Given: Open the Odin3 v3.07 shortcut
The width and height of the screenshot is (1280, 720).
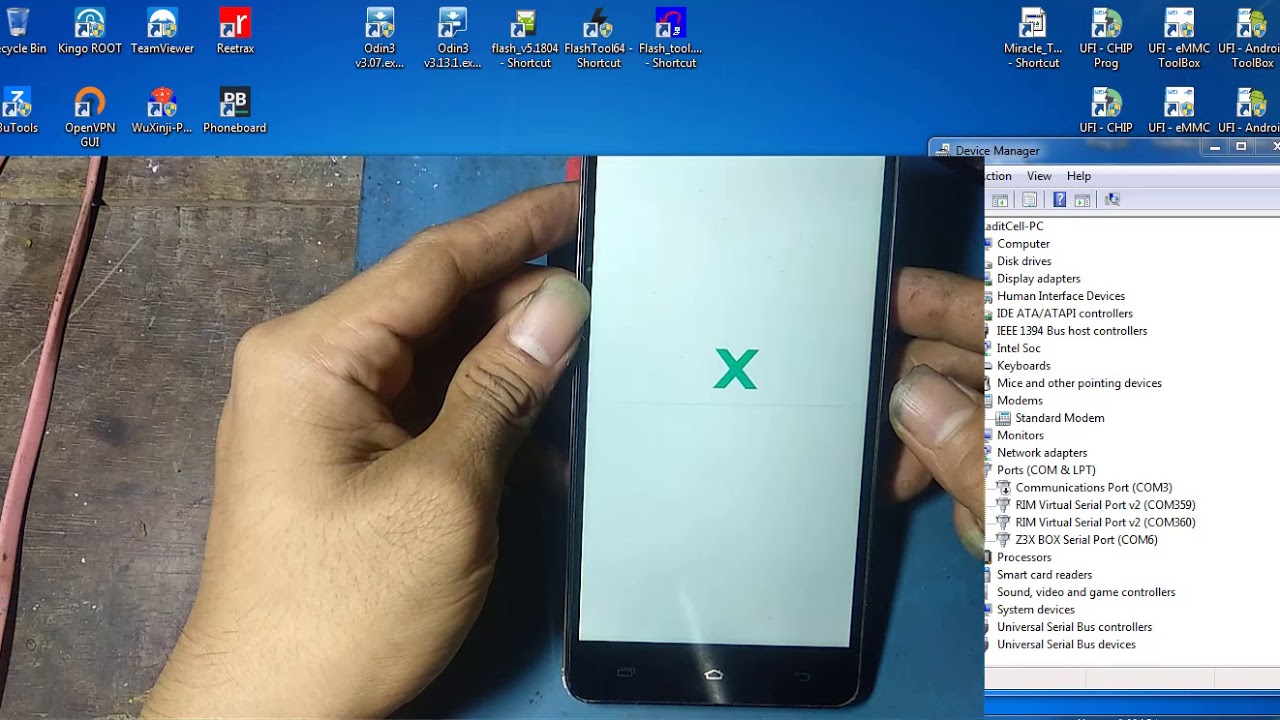Looking at the screenshot, I should pos(380,38).
